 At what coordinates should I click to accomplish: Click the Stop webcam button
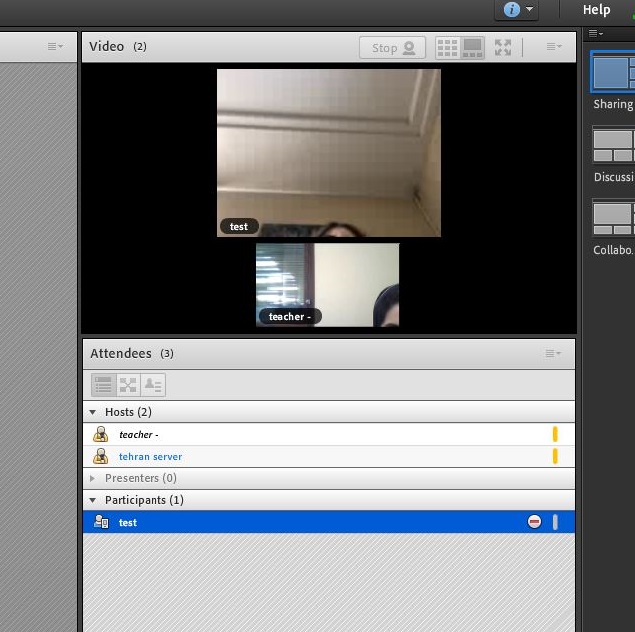pyautogui.click(x=392, y=48)
